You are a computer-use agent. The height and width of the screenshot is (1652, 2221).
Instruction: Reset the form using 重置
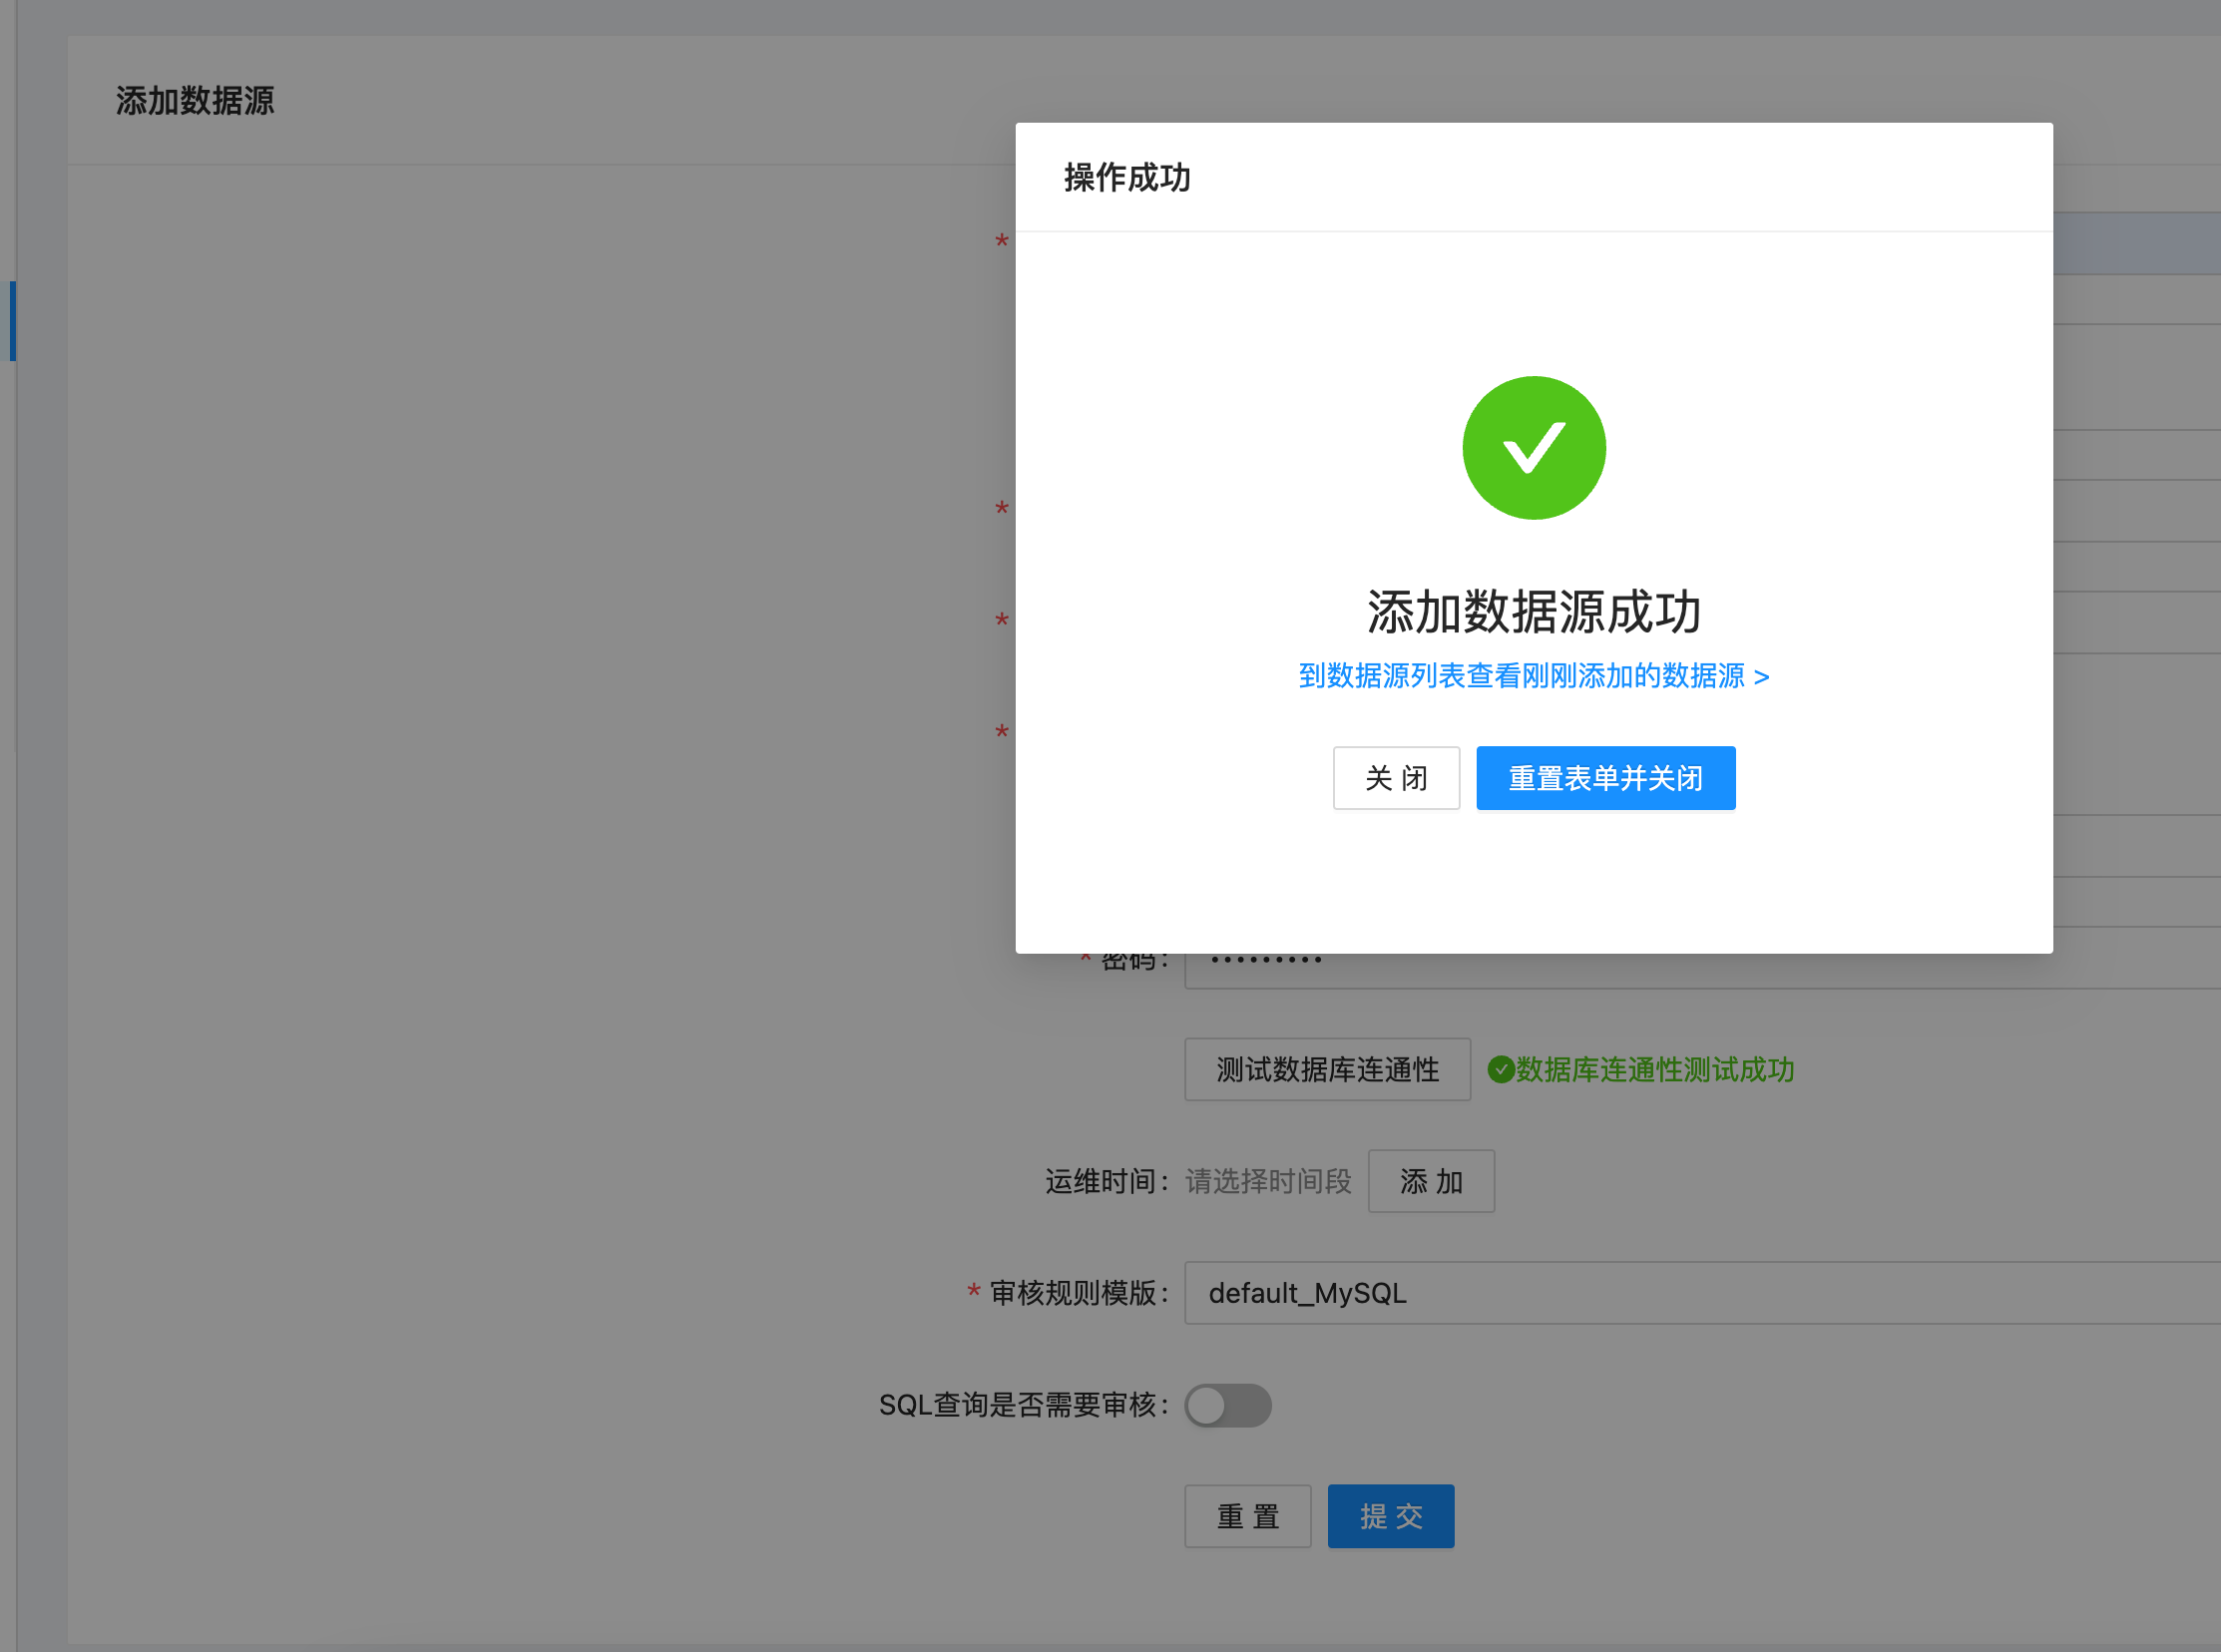pyautogui.click(x=1247, y=1516)
